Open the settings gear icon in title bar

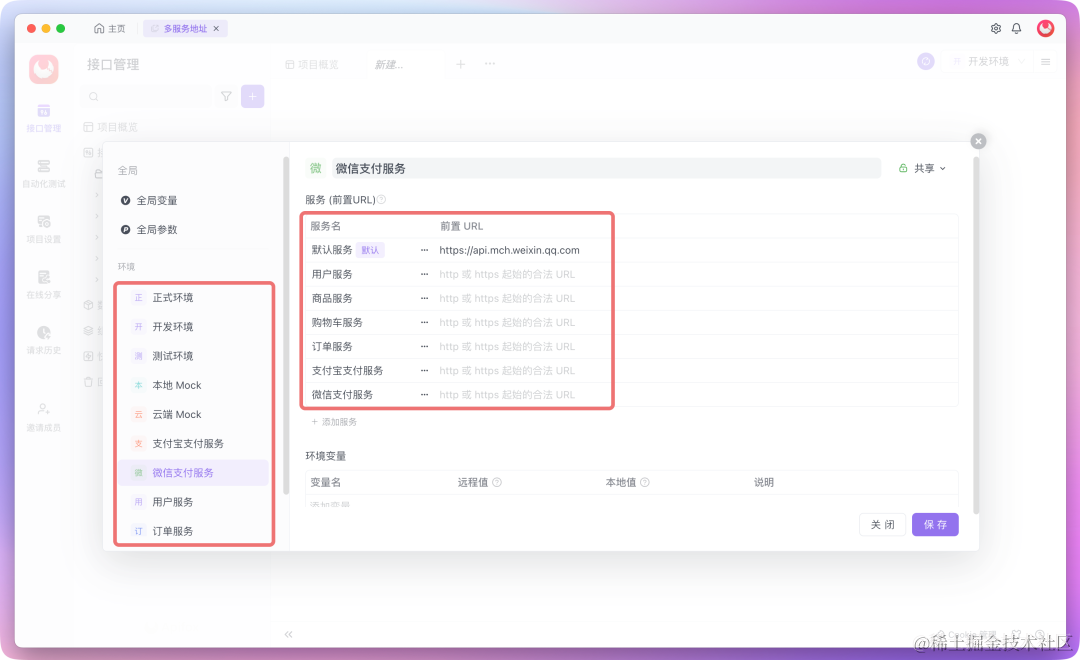[995, 28]
